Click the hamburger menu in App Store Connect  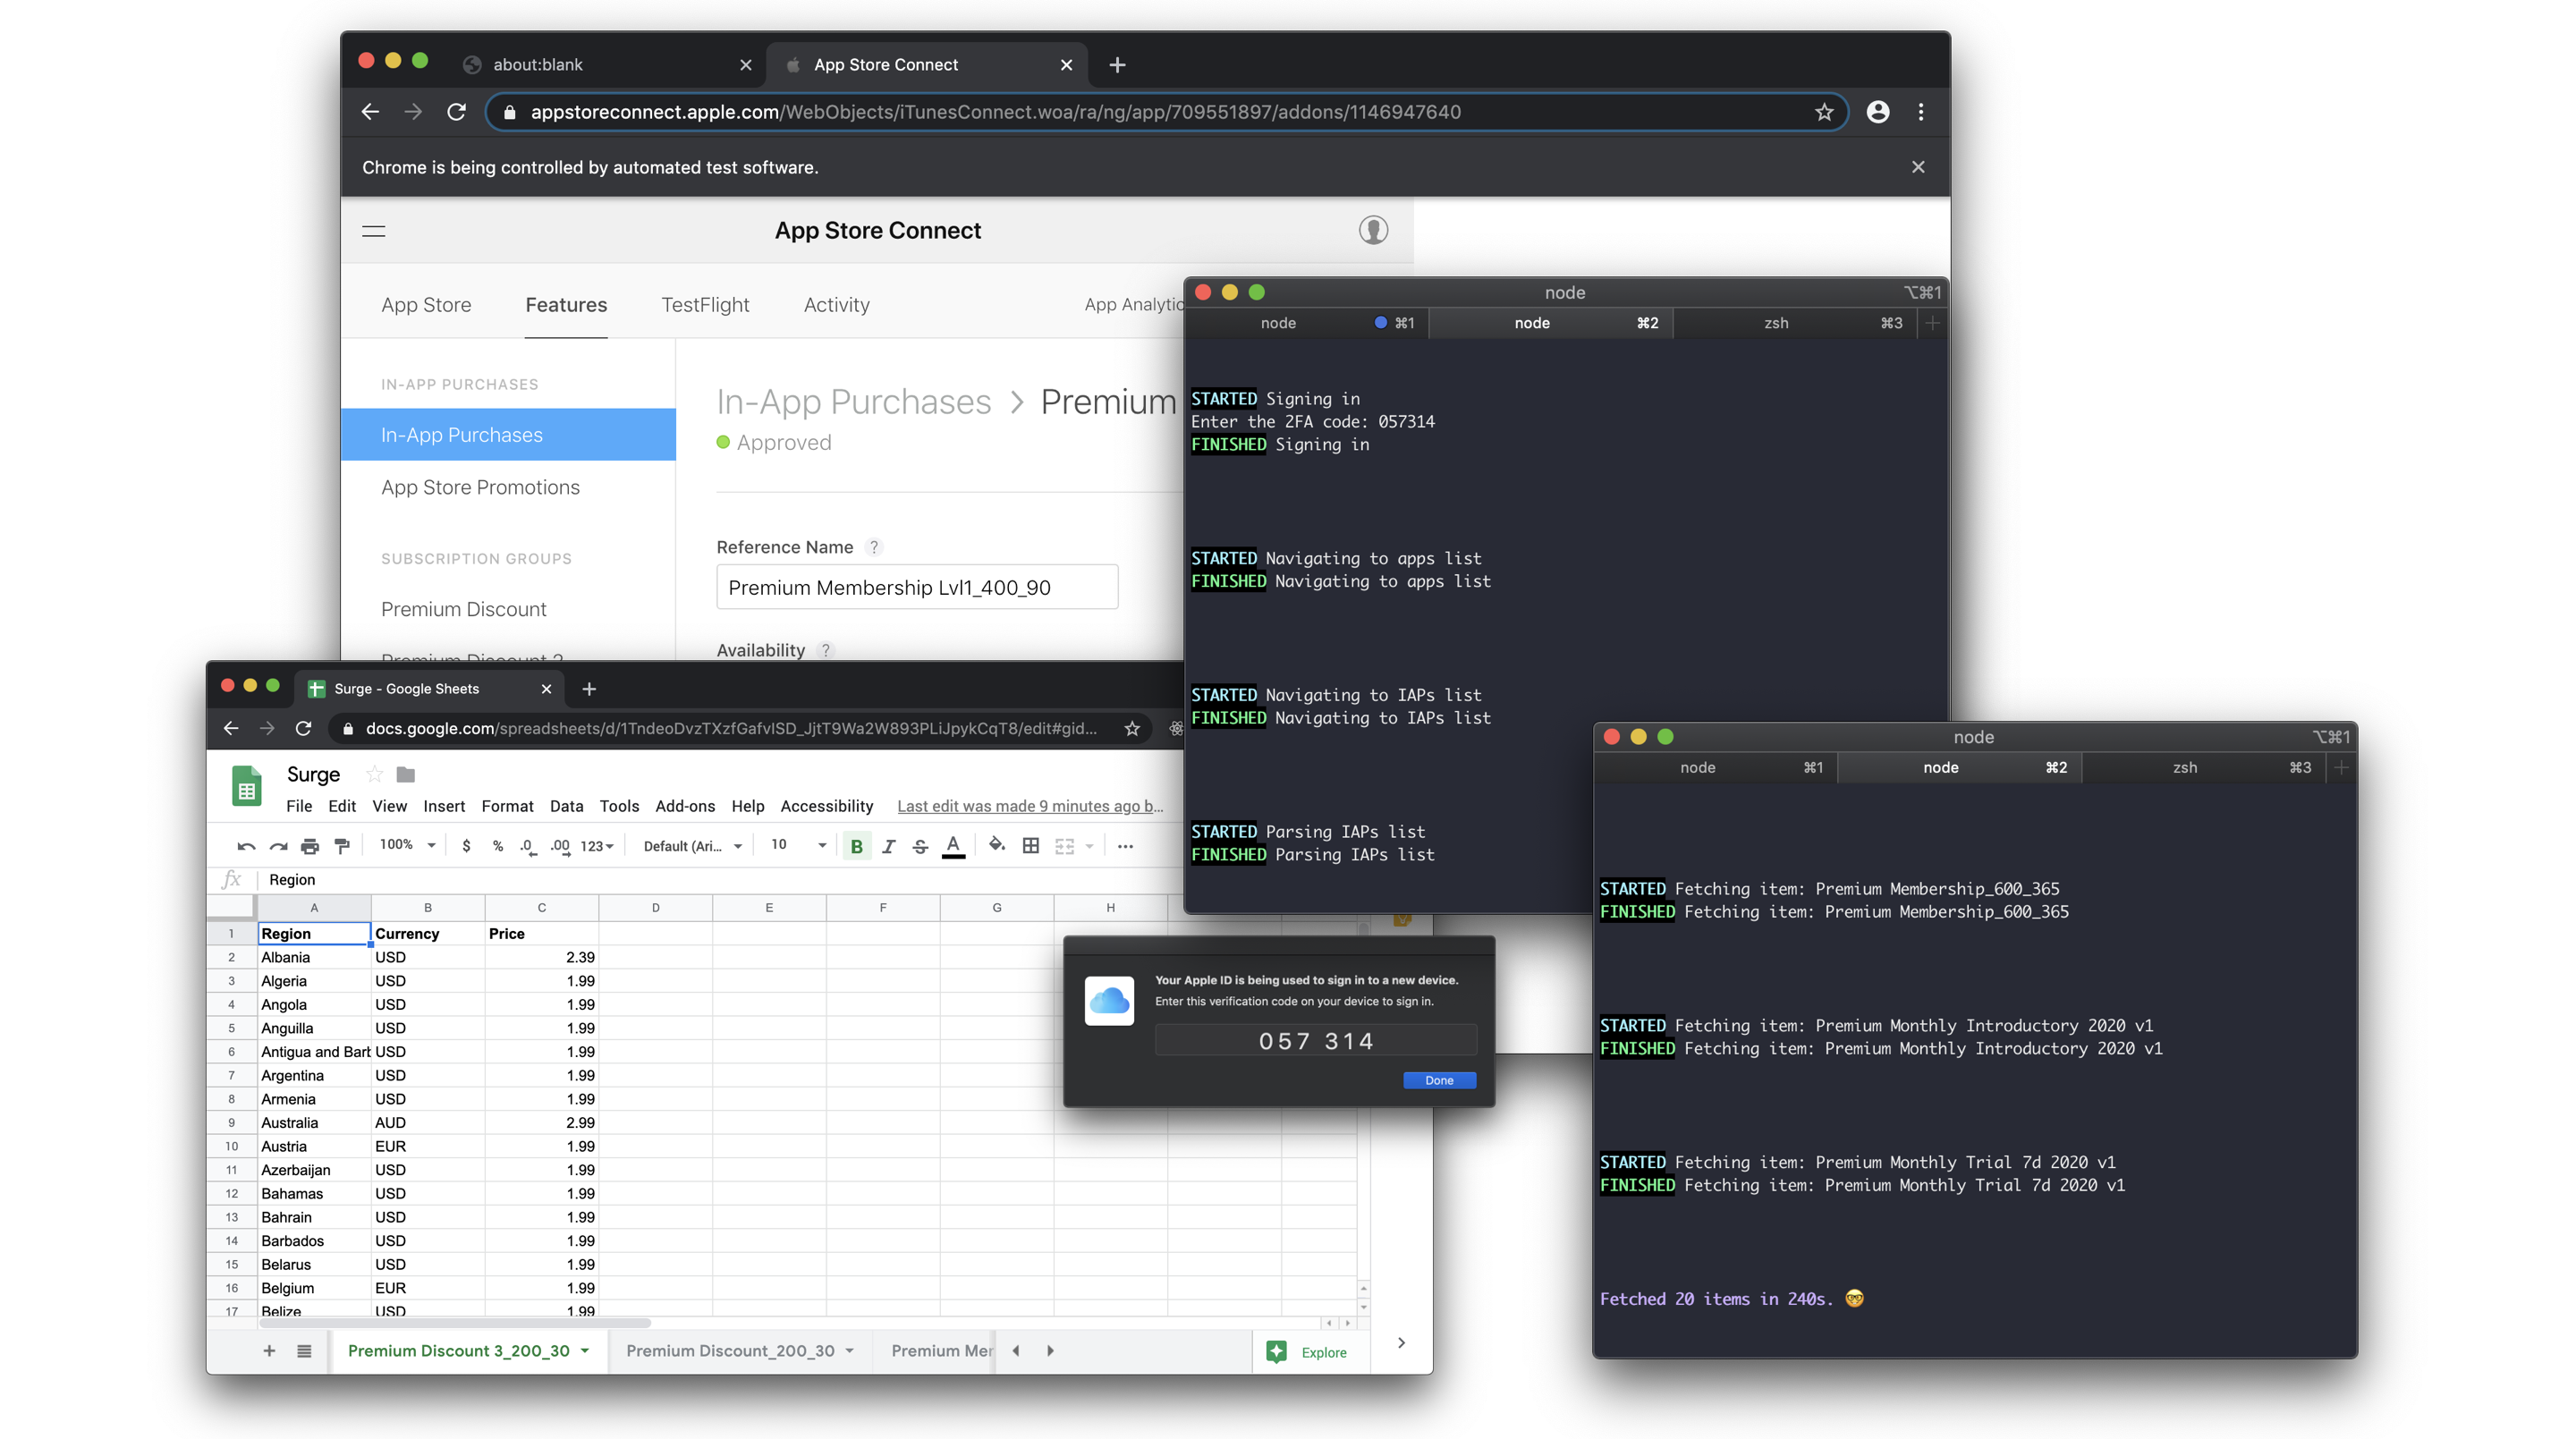[x=373, y=231]
